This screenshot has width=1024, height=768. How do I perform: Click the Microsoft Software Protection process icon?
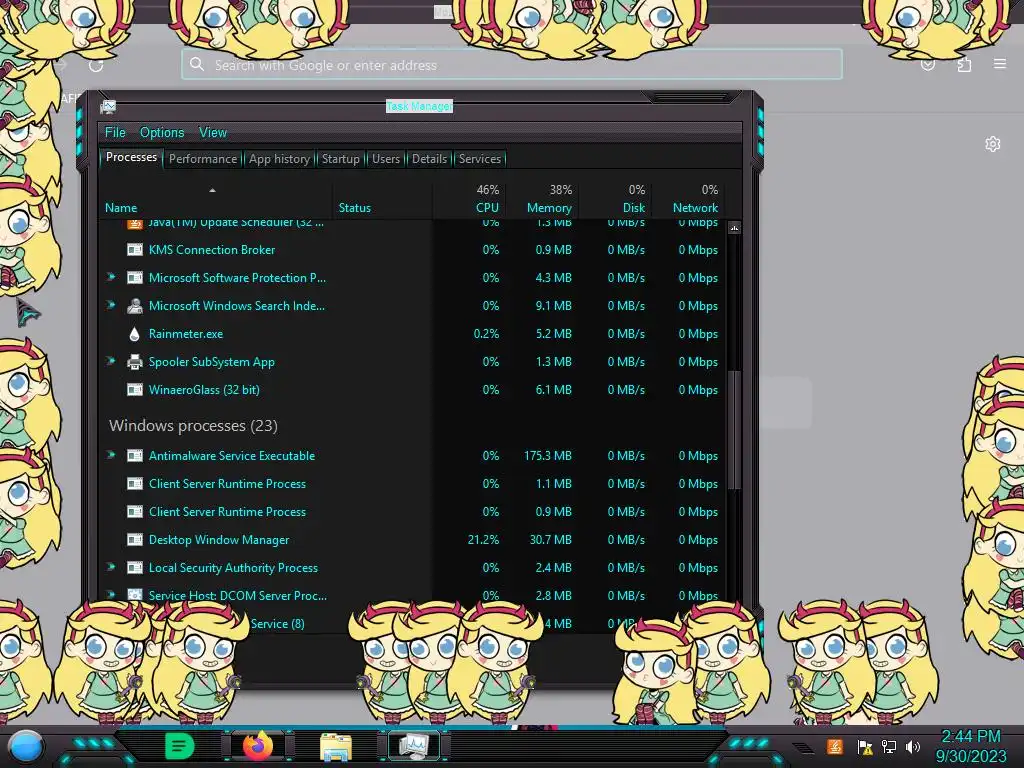135,278
